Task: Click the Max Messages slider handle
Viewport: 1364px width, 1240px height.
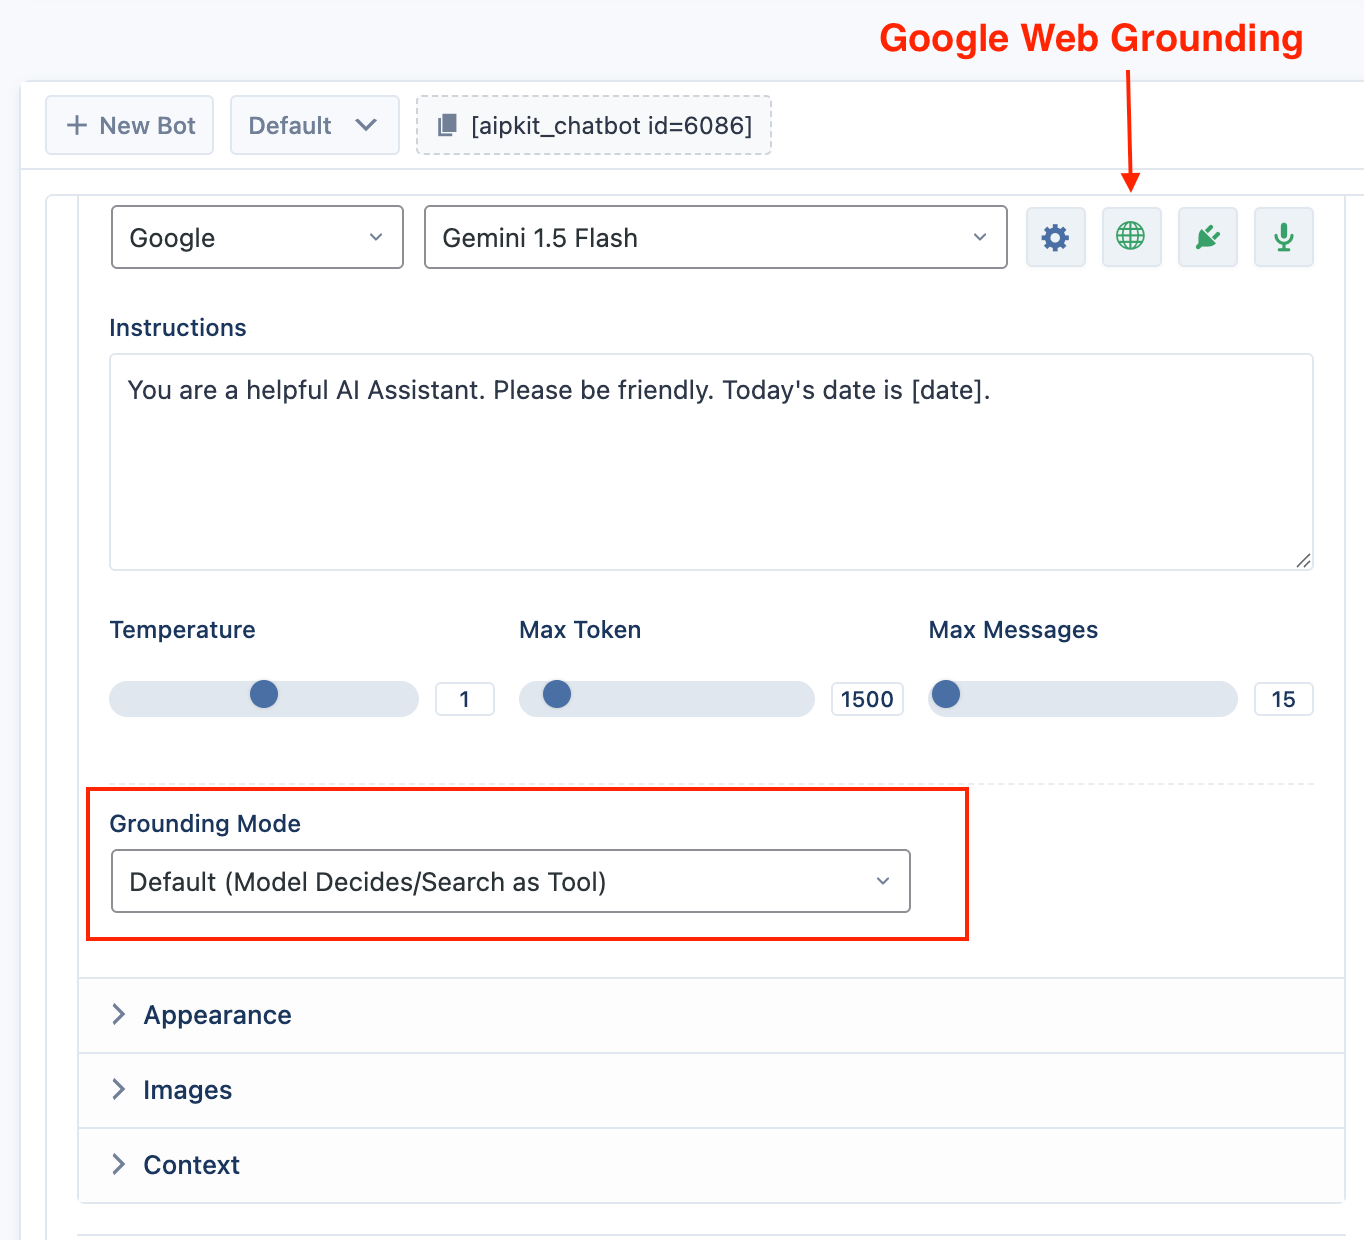Action: 946,694
